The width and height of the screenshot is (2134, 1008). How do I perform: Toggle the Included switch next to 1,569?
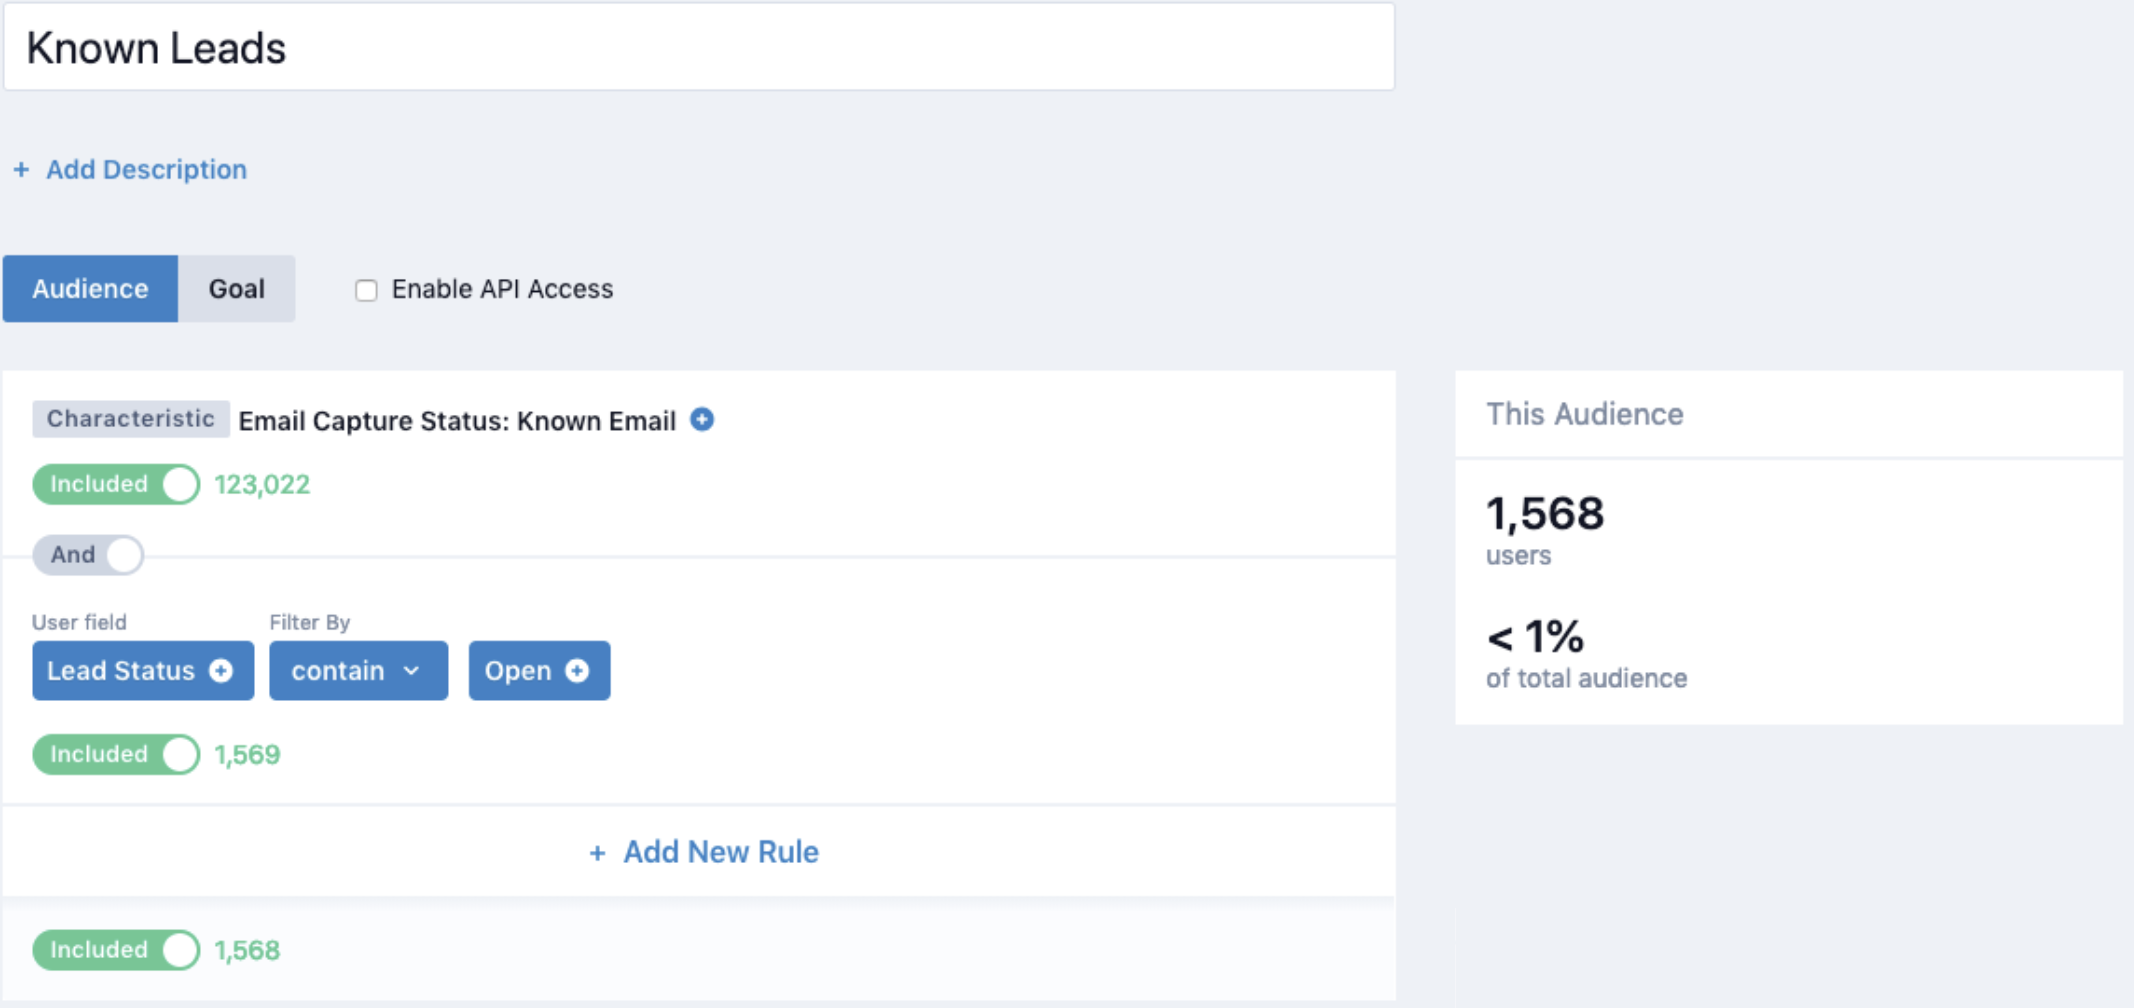[116, 755]
